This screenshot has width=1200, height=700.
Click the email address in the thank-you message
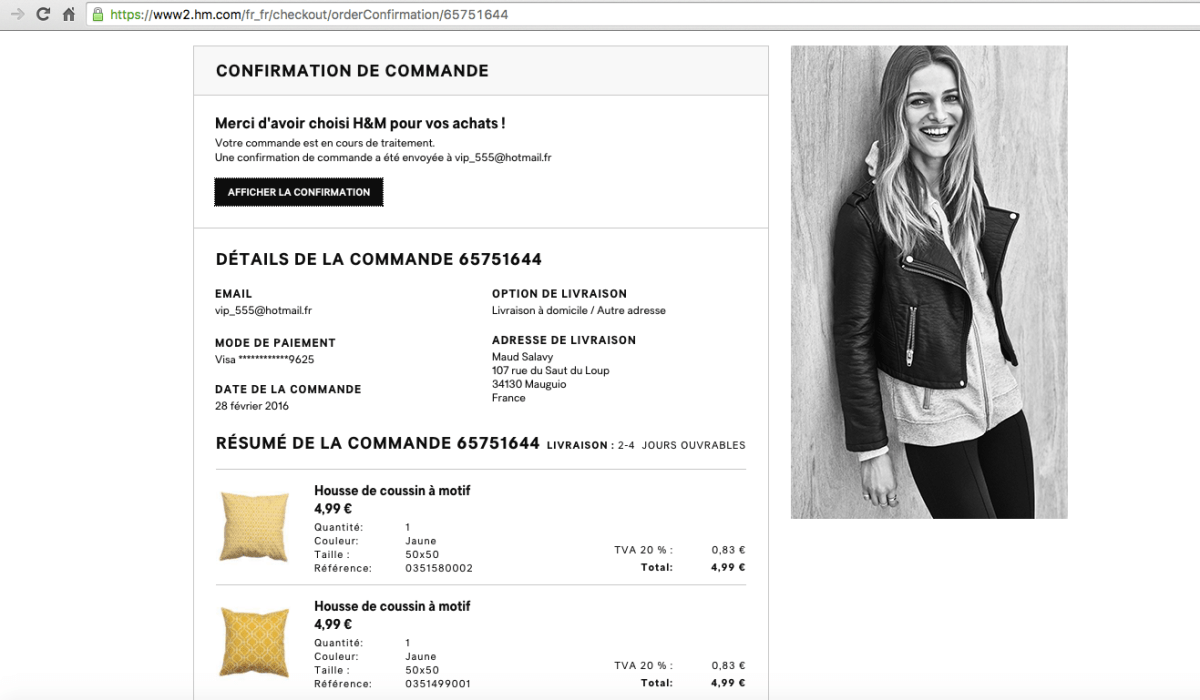(503, 158)
